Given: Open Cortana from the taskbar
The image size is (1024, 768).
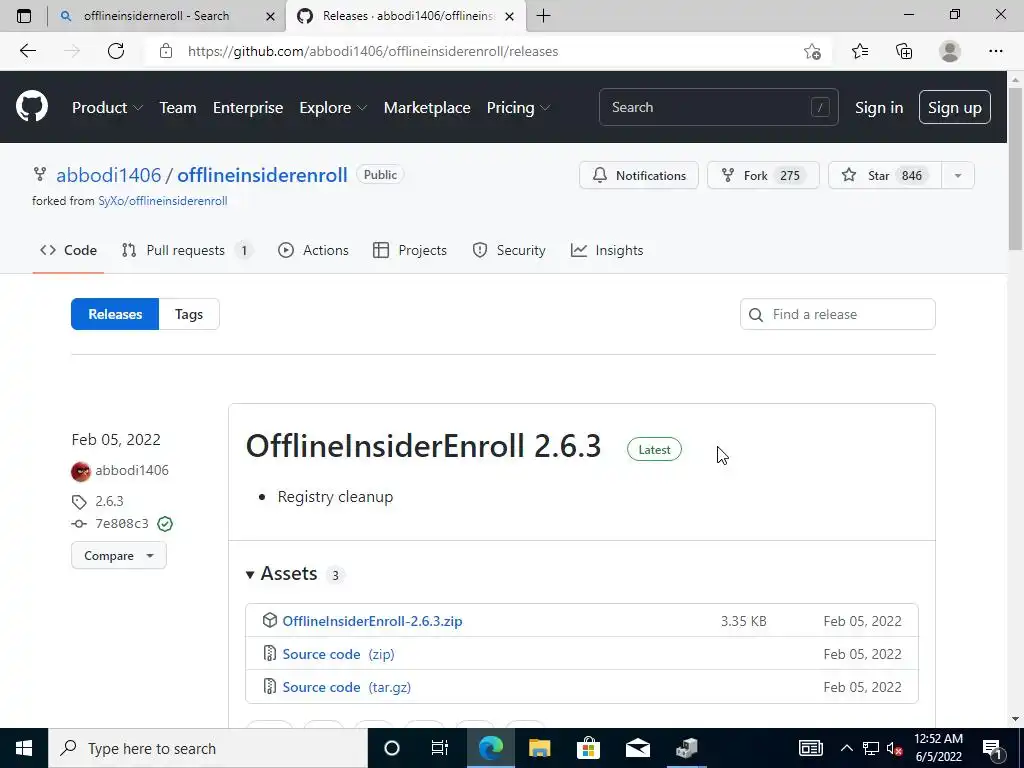Looking at the screenshot, I should point(391,748).
